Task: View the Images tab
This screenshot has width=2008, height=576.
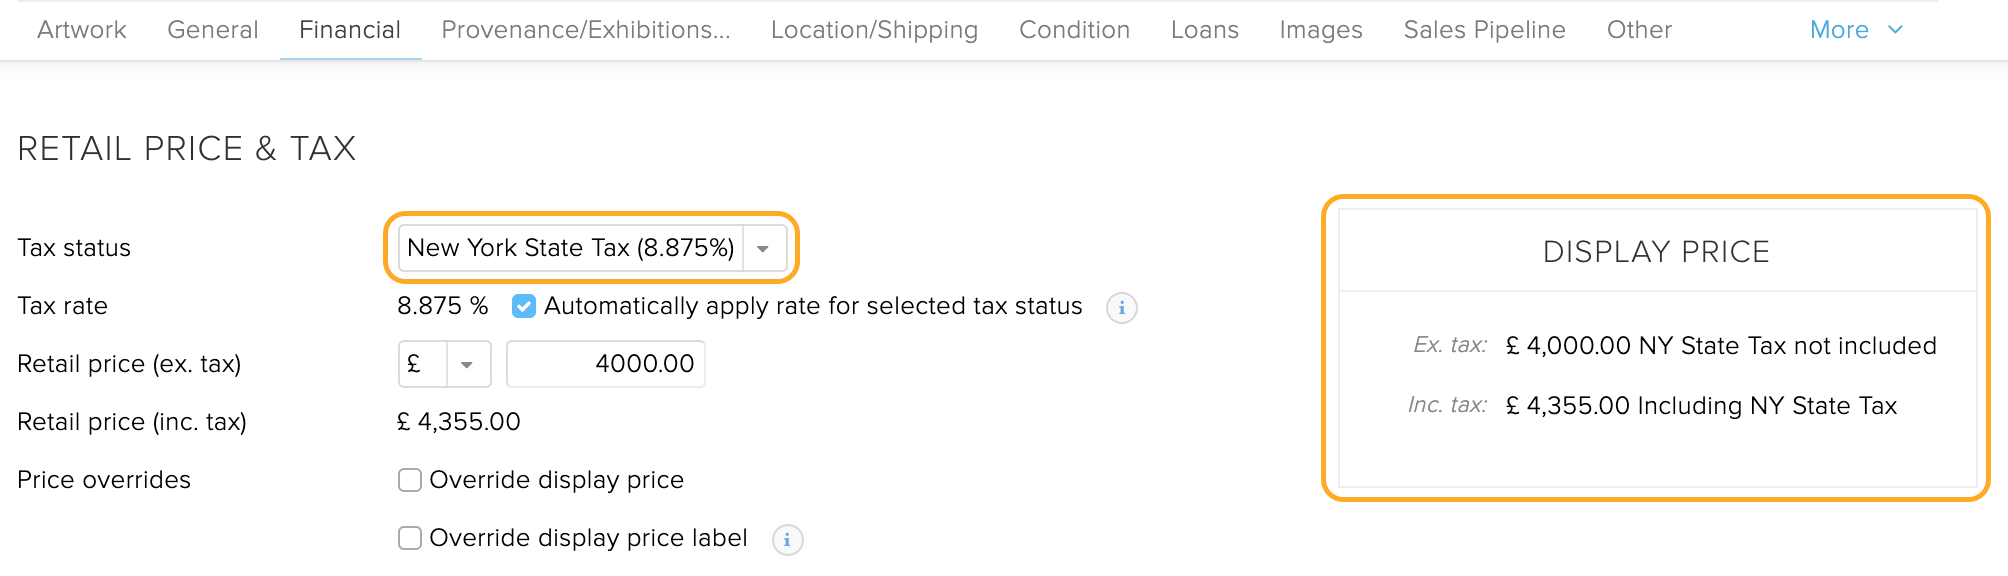Action: (x=1321, y=30)
